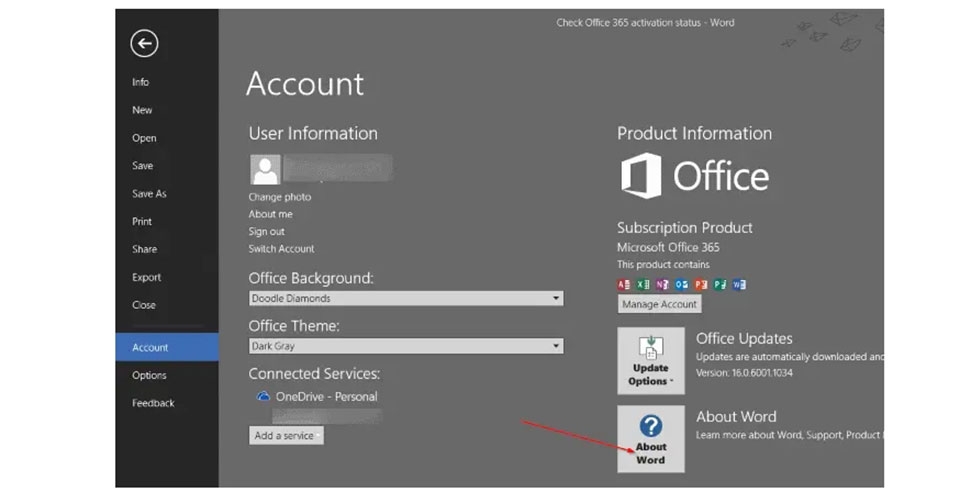Click the Excel app icon
The image size is (960, 492).
[643, 285]
